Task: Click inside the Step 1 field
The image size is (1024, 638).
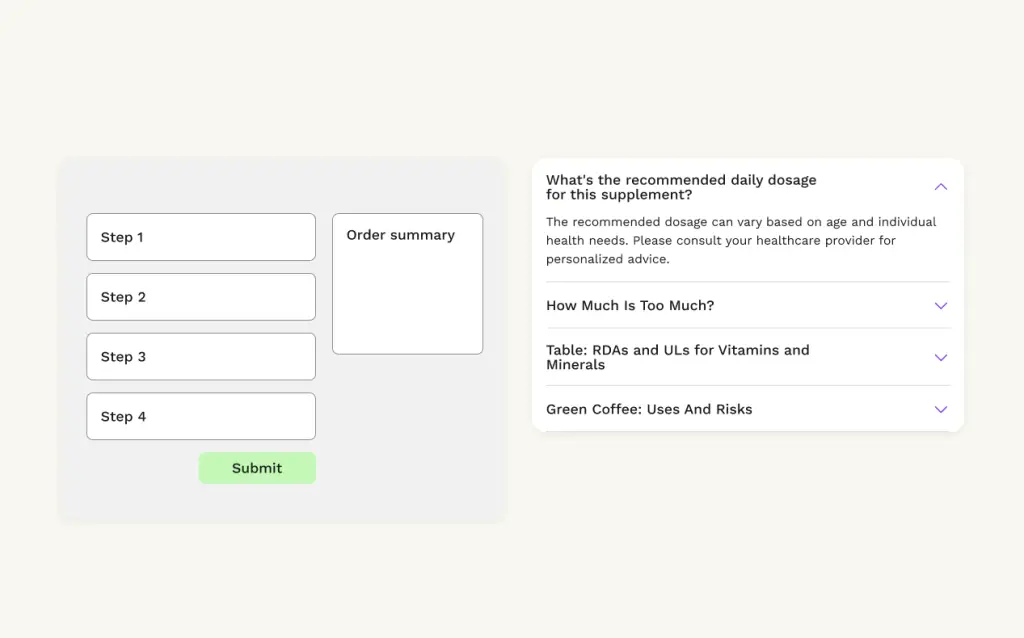Action: click(201, 237)
